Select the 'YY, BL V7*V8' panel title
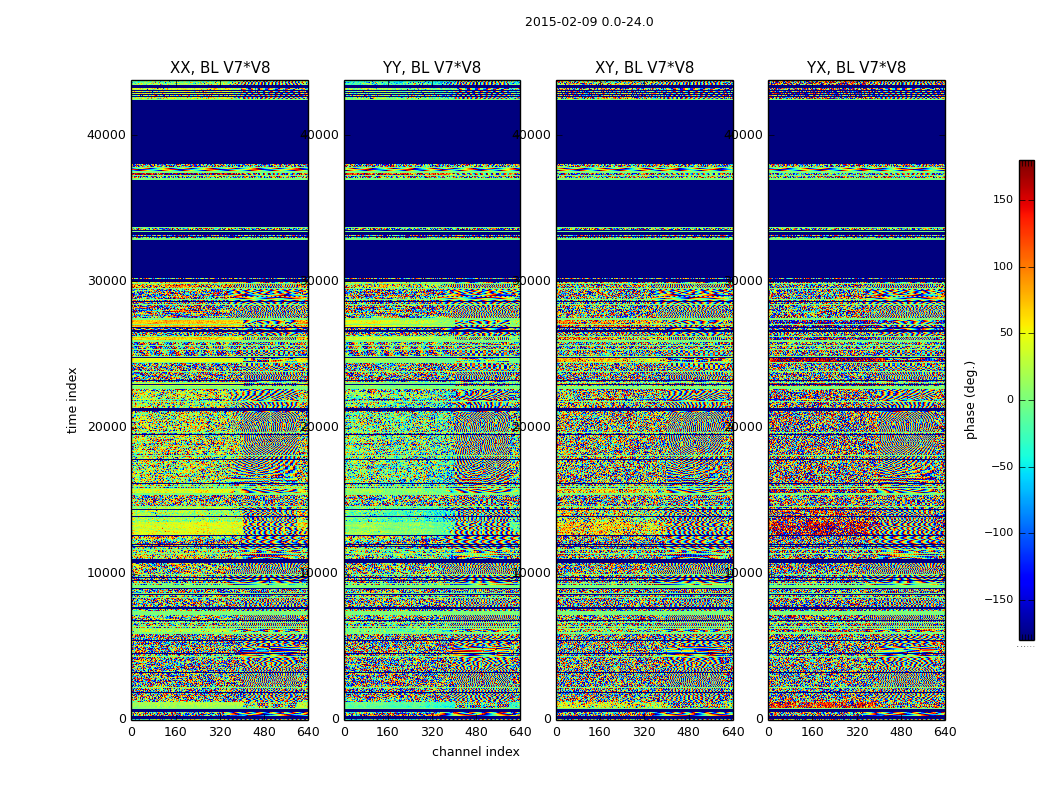The image size is (1050, 800). (432, 68)
